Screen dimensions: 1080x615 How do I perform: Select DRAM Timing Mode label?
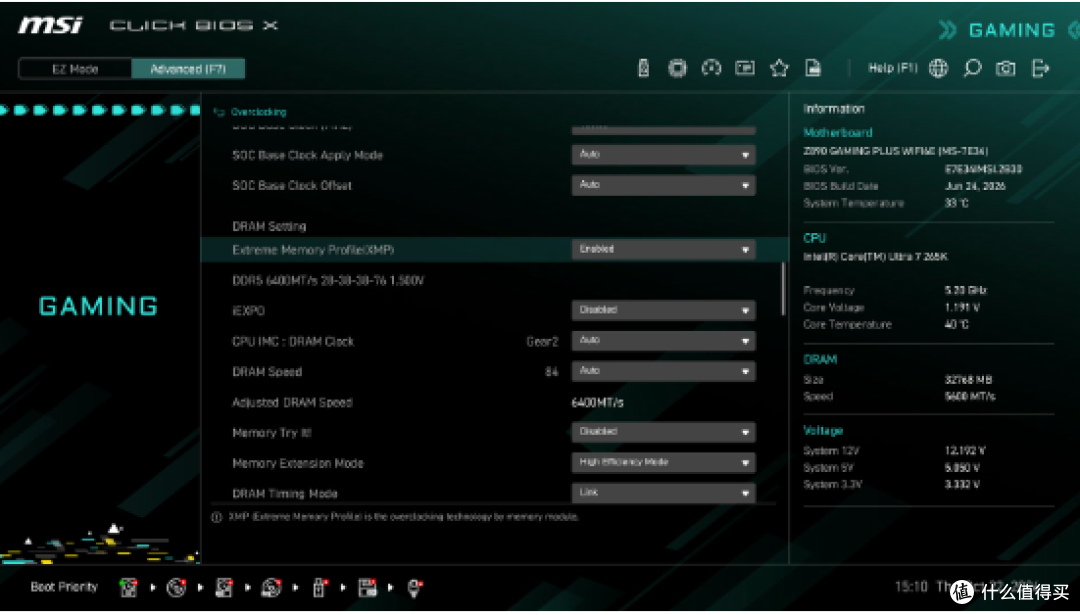pyautogui.click(x=284, y=493)
